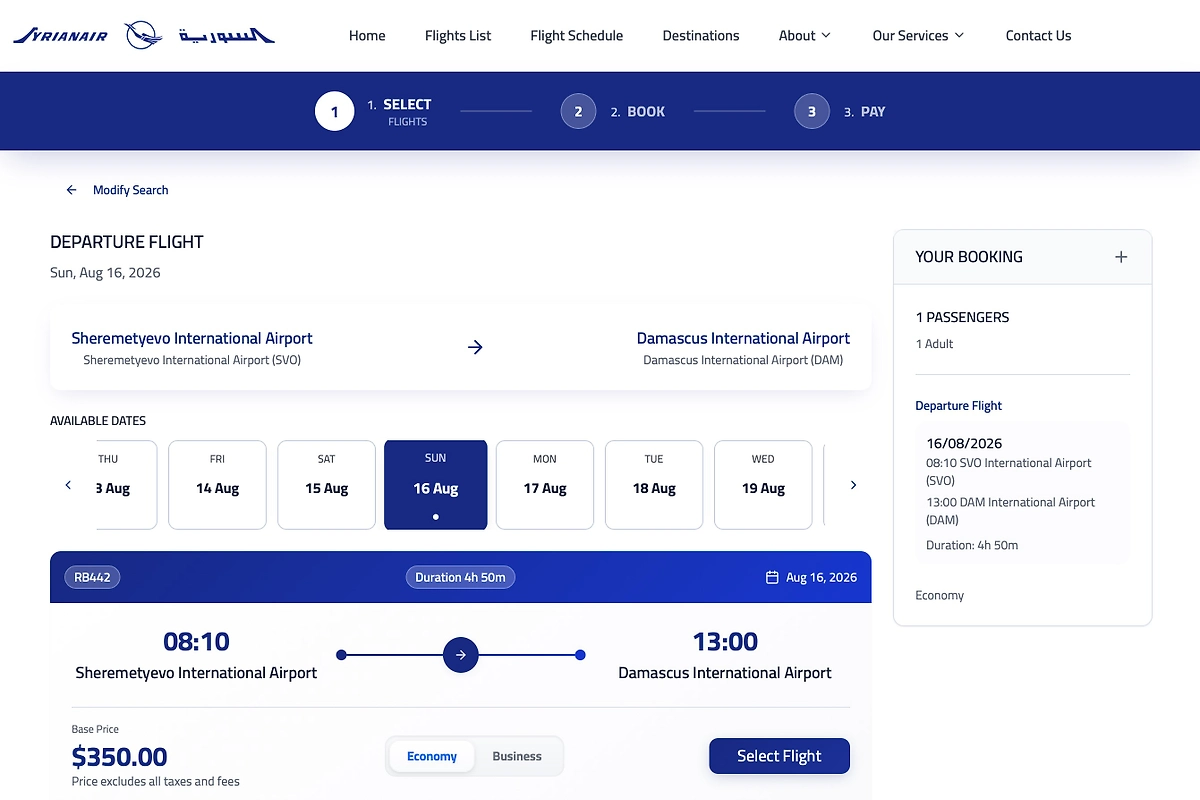This screenshot has width=1200, height=800.
Task: Select the Economy fare class
Action: [x=432, y=756]
